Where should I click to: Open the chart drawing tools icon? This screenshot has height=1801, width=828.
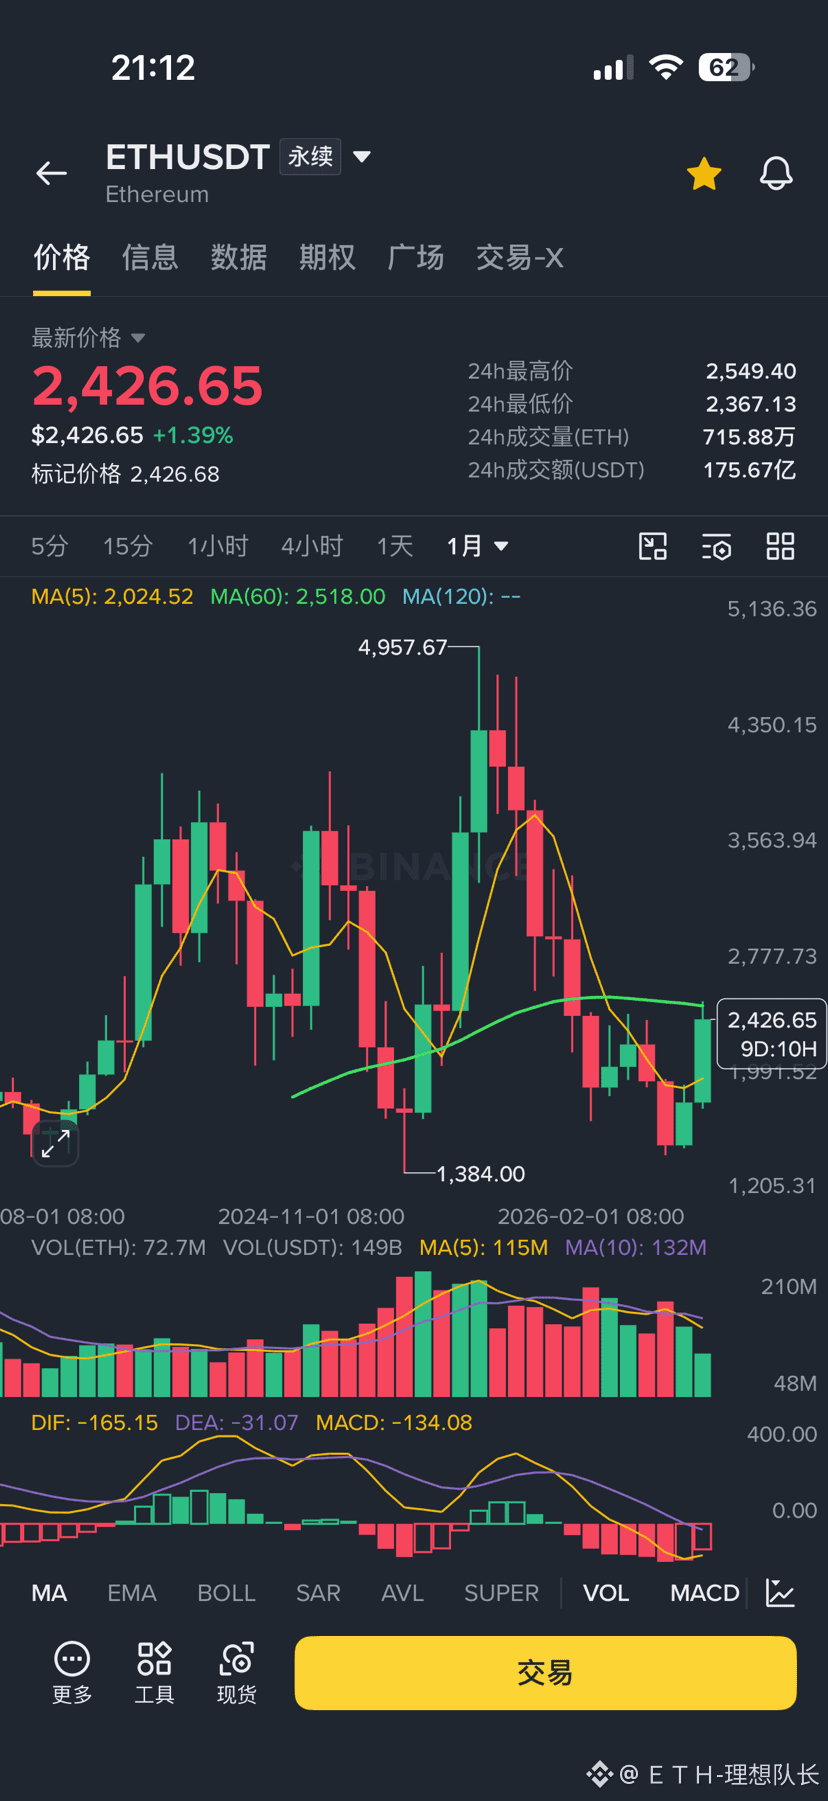653,546
